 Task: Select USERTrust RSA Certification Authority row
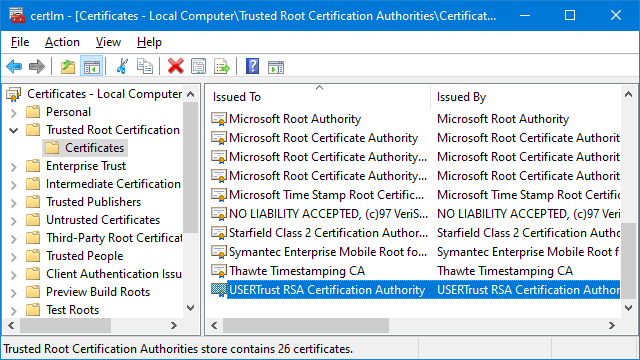pos(415,290)
